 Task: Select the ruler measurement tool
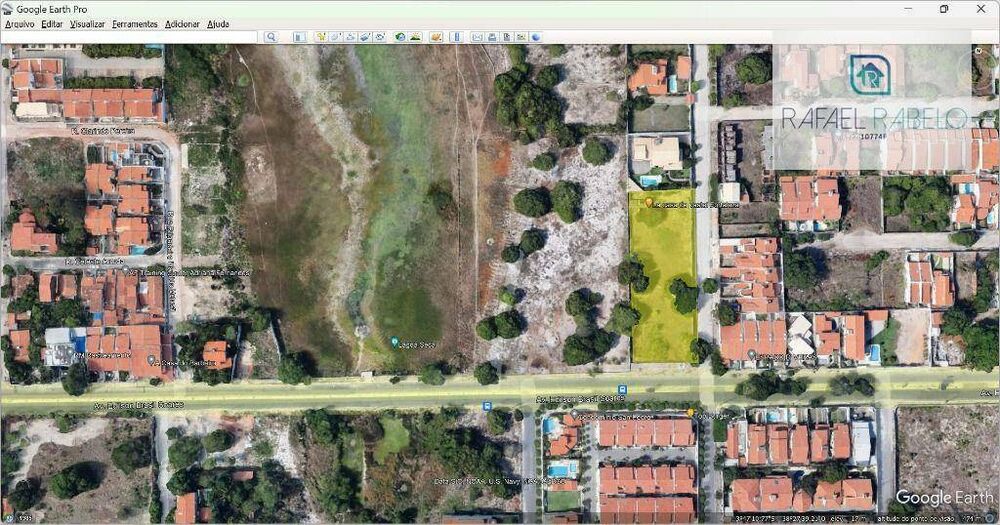tap(457, 37)
